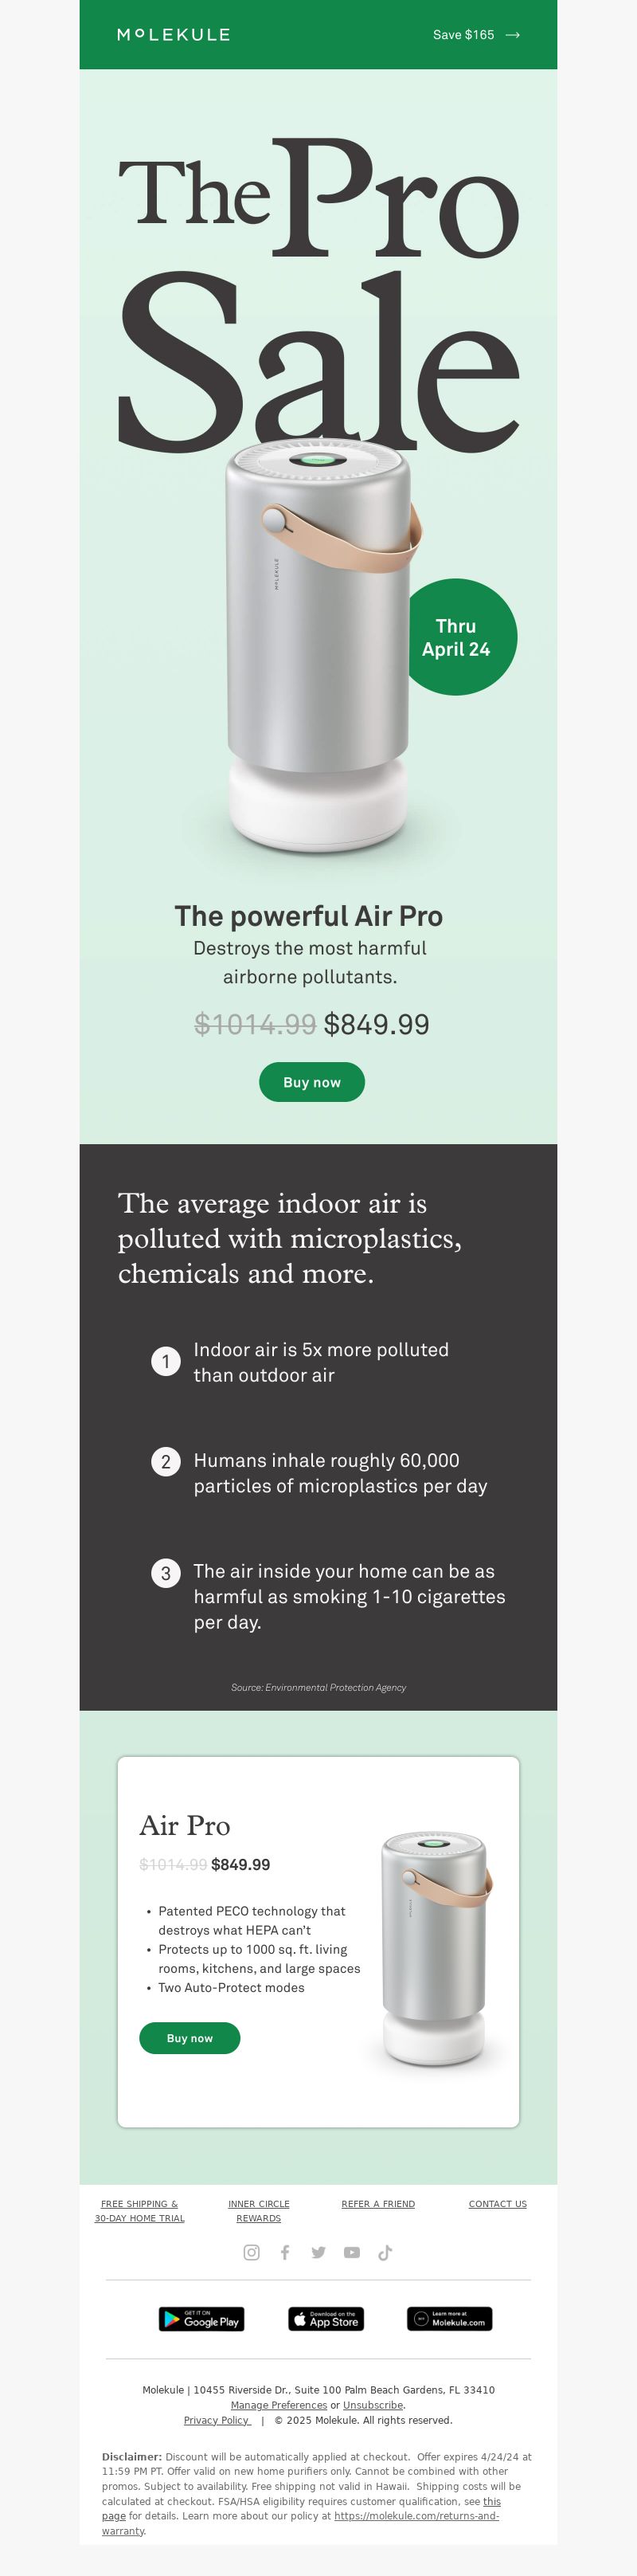The image size is (637, 2576).
Task: Click Buy now under the $849.99 hero price
Action: pyautogui.click(x=312, y=1082)
